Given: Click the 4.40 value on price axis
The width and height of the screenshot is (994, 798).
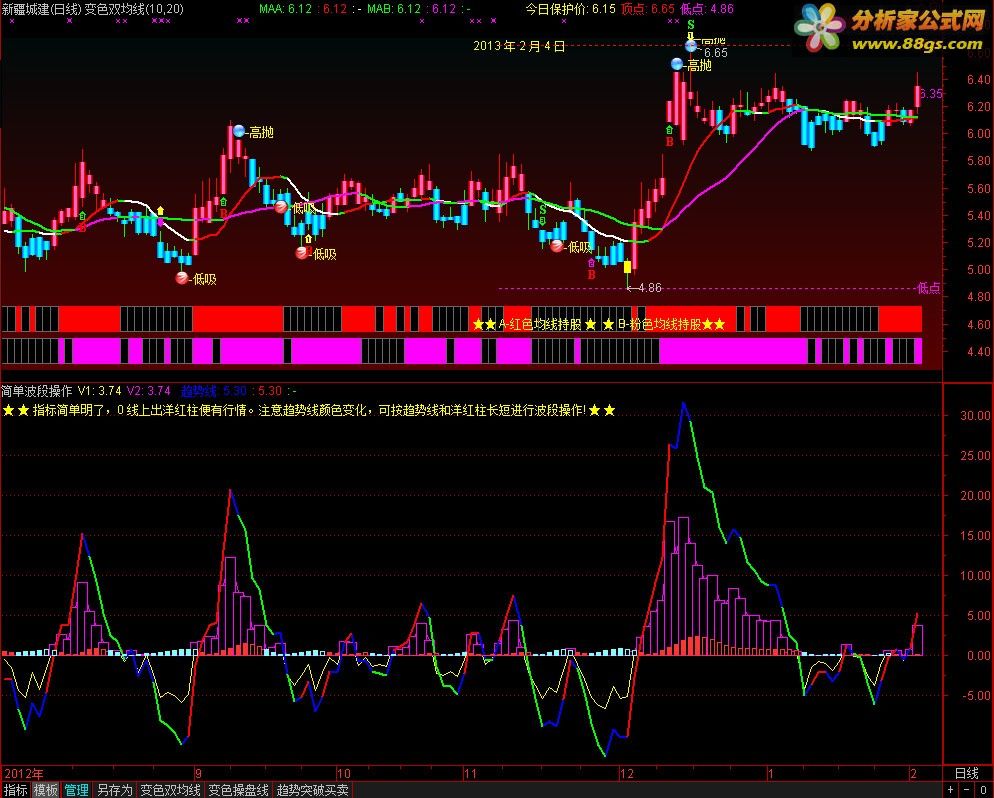Looking at the screenshot, I should [x=979, y=352].
